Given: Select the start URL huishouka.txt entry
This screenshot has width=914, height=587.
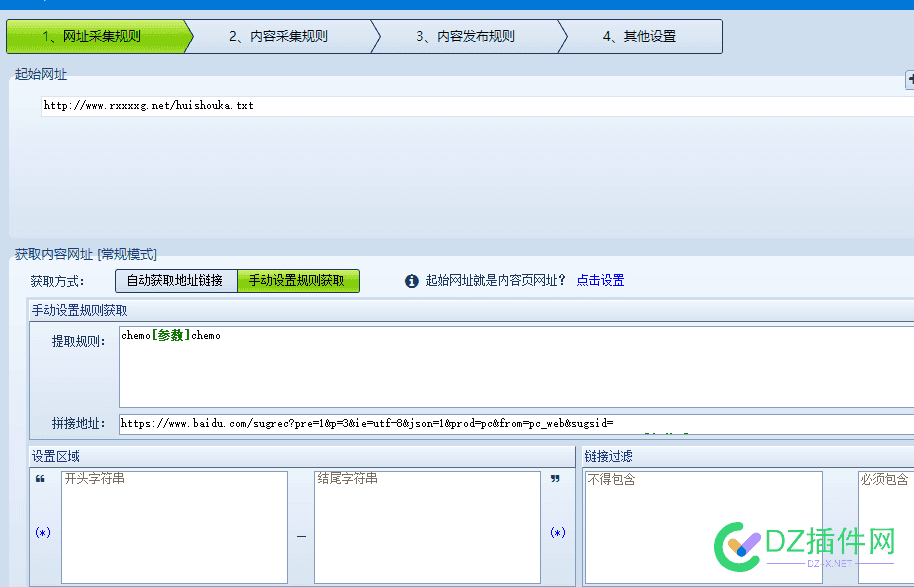Looking at the screenshot, I should pos(477,106).
